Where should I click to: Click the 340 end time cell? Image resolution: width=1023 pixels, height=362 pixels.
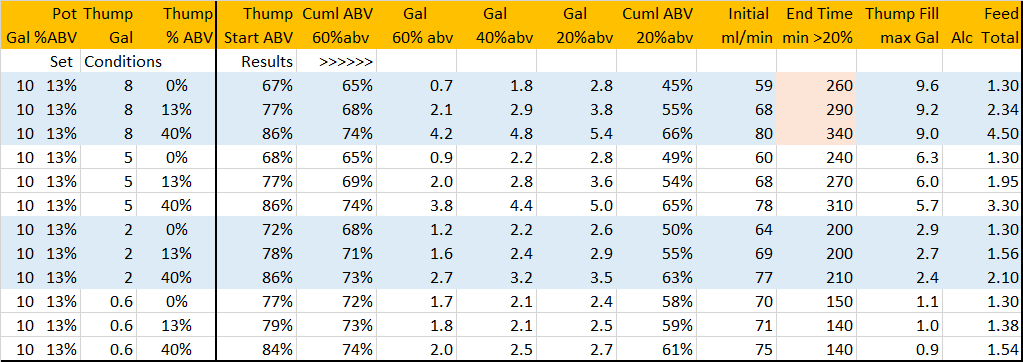point(816,134)
